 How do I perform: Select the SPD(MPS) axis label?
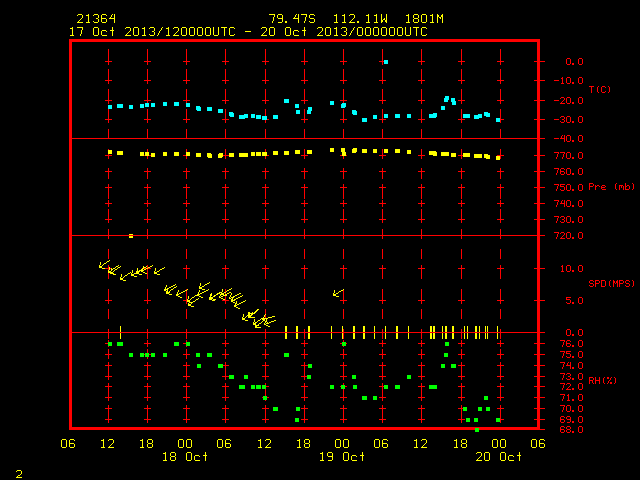pos(611,283)
